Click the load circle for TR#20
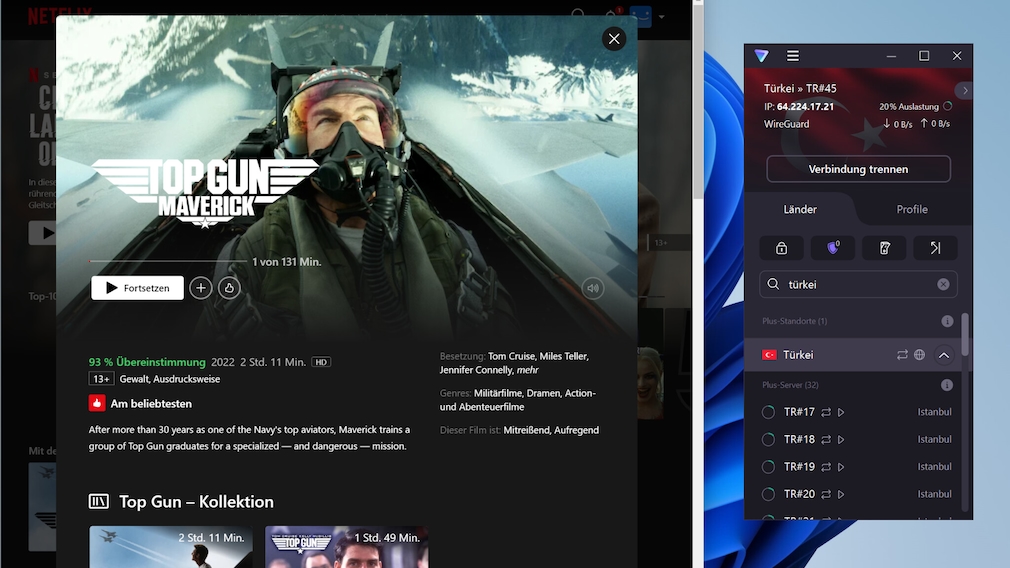The width and height of the screenshot is (1010, 568). coord(768,494)
